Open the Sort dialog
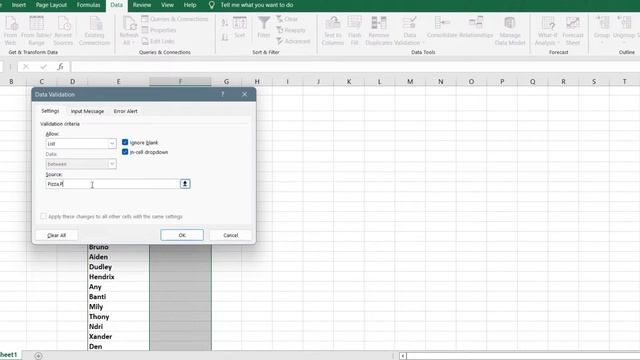This screenshot has height=360, width=640. [x=240, y=28]
